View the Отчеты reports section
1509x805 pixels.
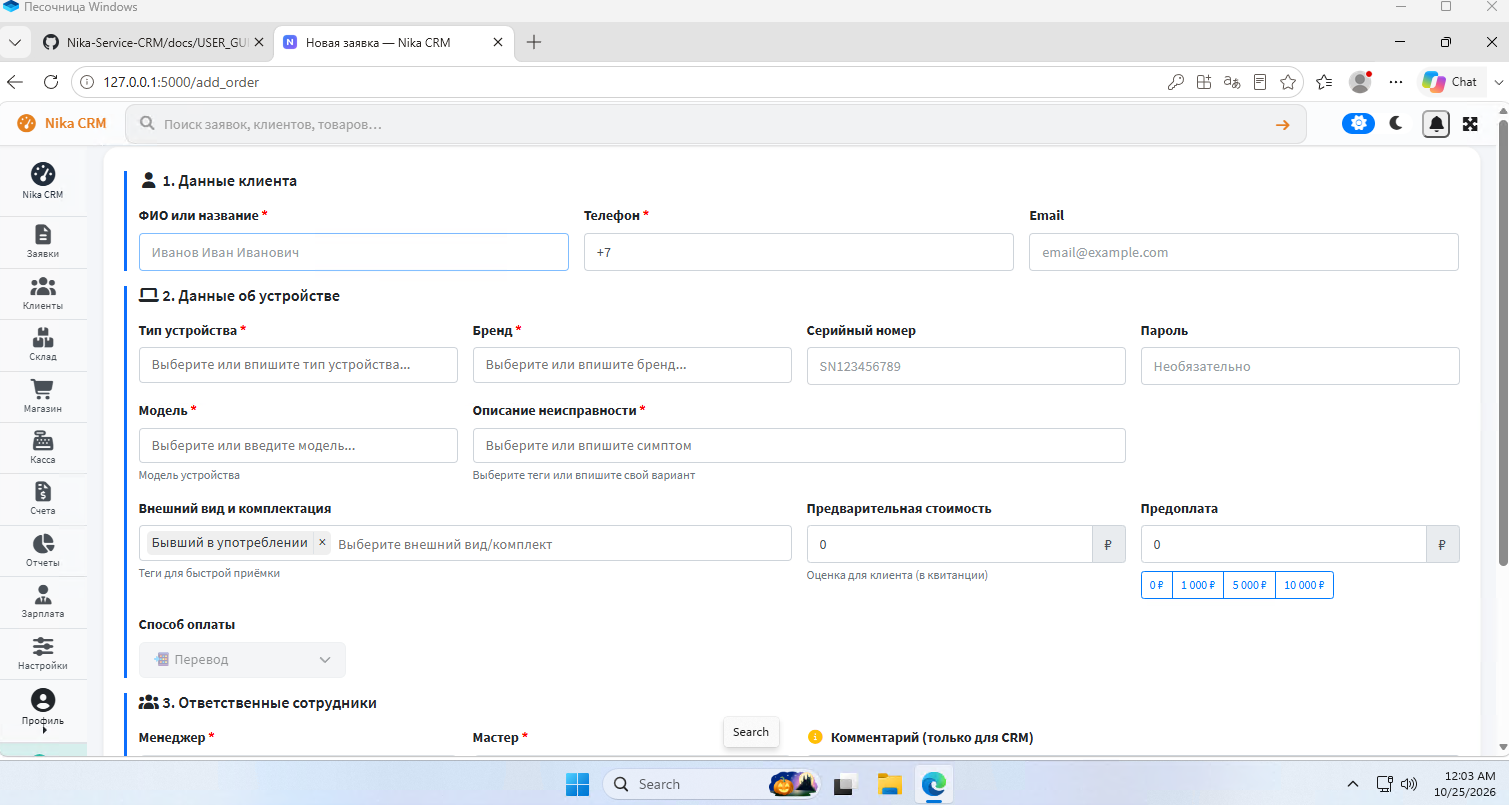(x=43, y=550)
